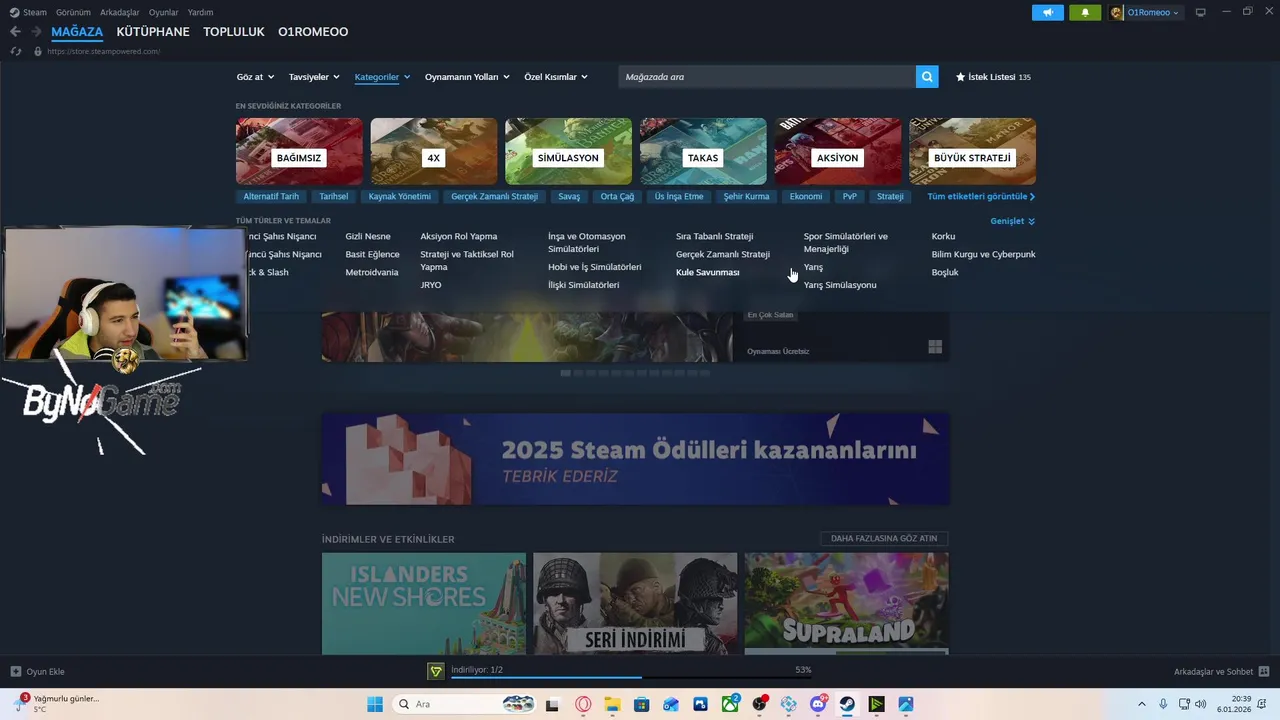Expand the Göz at dropdown
The image size is (1280, 720).
coord(255,77)
